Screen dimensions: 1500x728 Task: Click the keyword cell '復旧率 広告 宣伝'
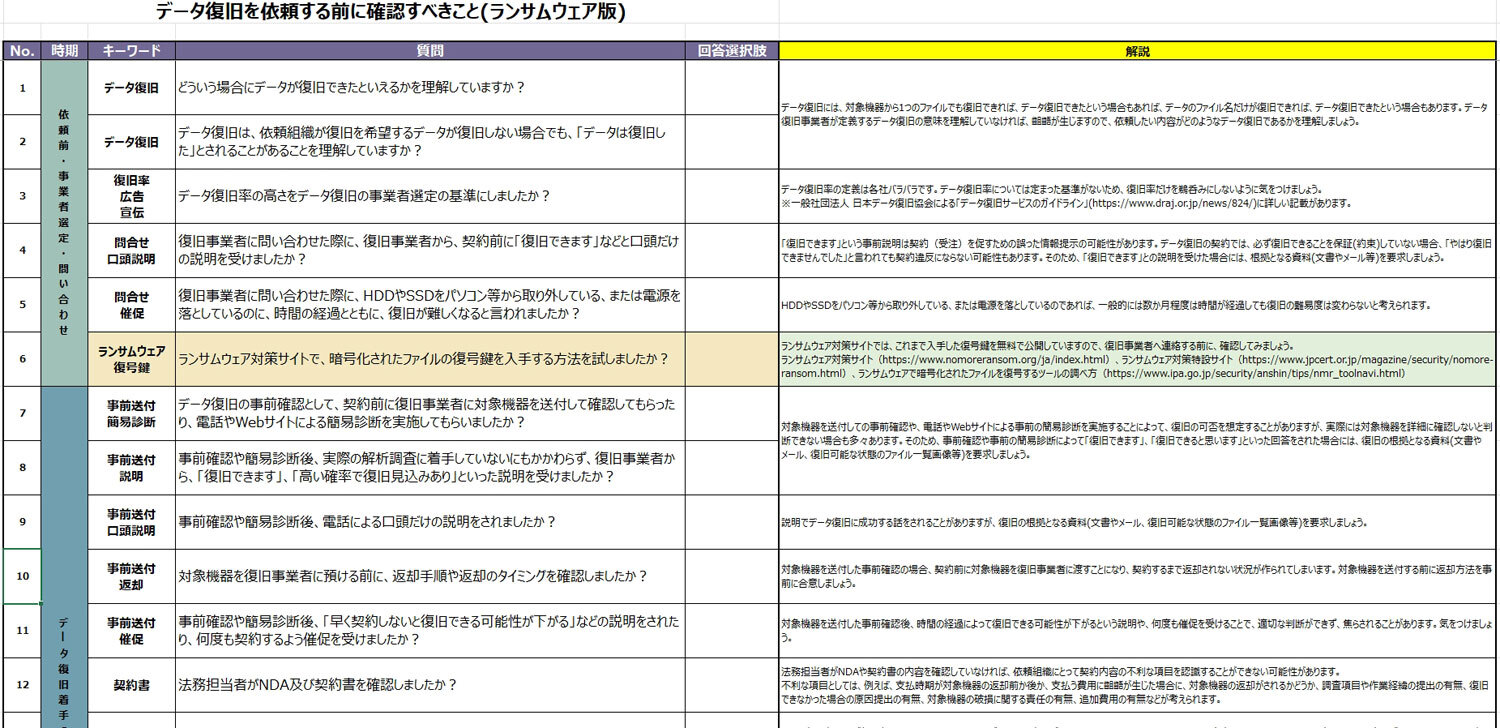tap(131, 196)
